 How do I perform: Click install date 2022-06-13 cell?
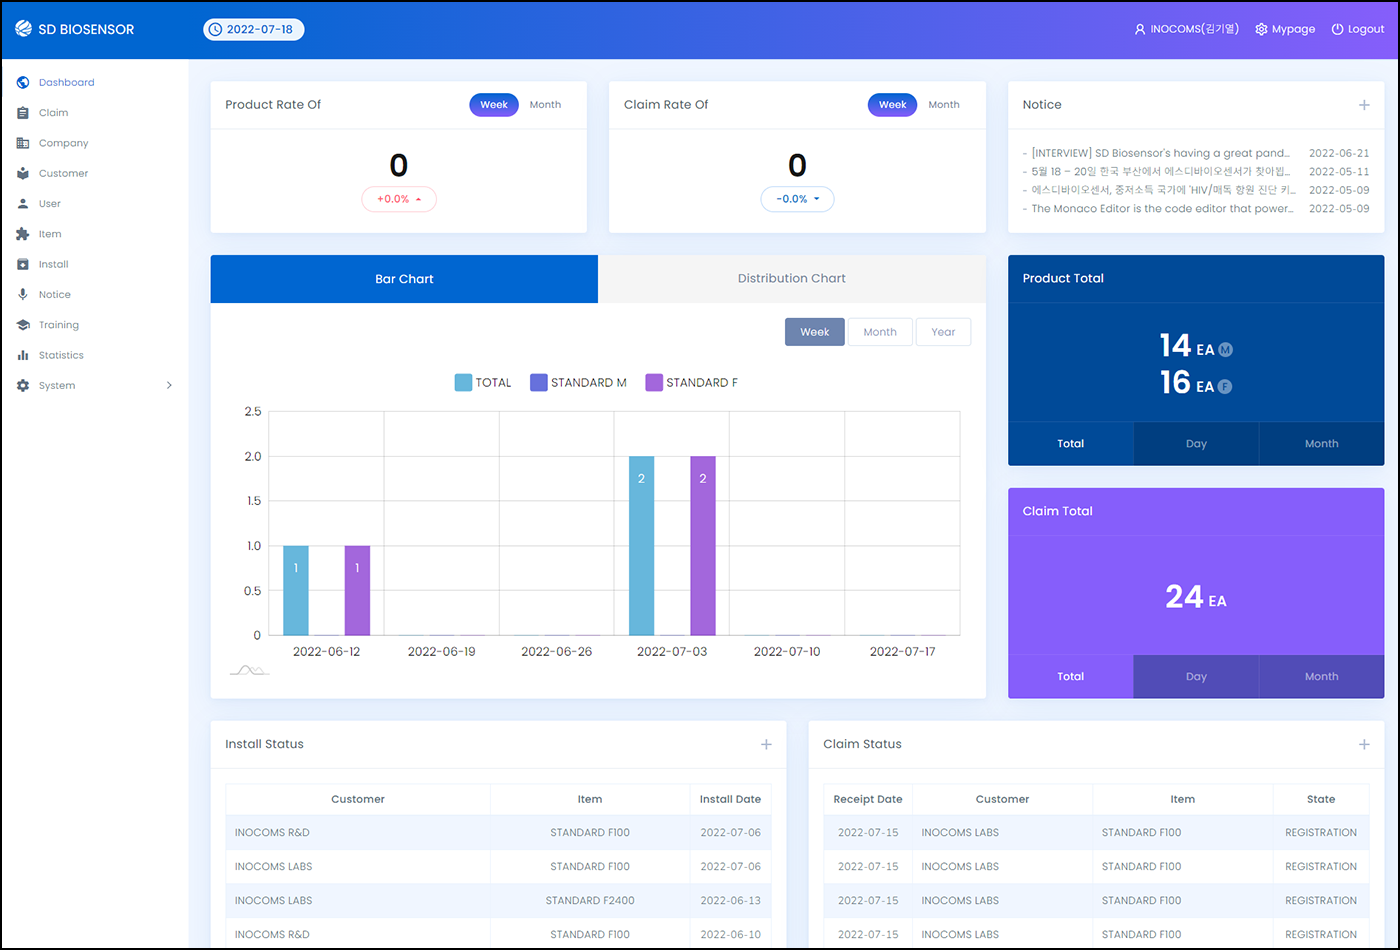click(x=730, y=900)
